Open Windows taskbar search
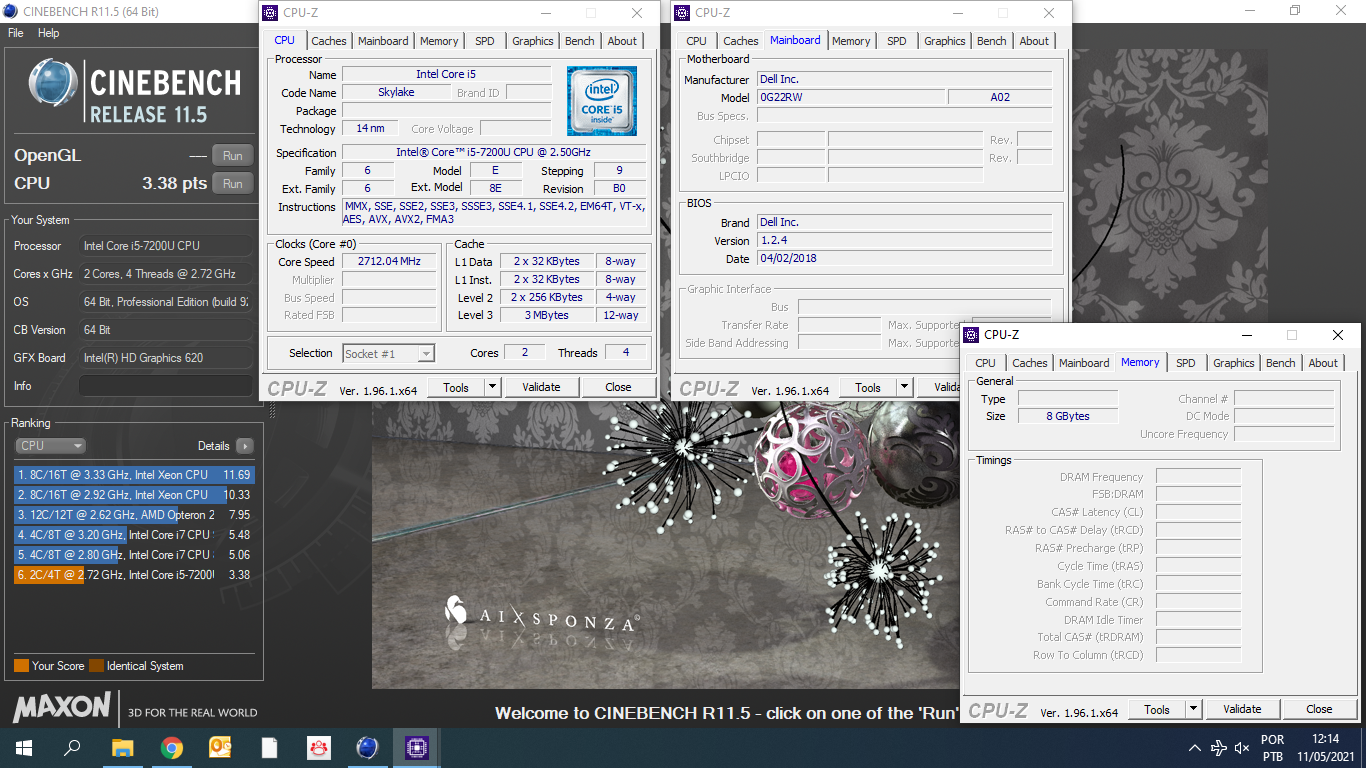This screenshot has height=768, width=1366. coord(72,747)
